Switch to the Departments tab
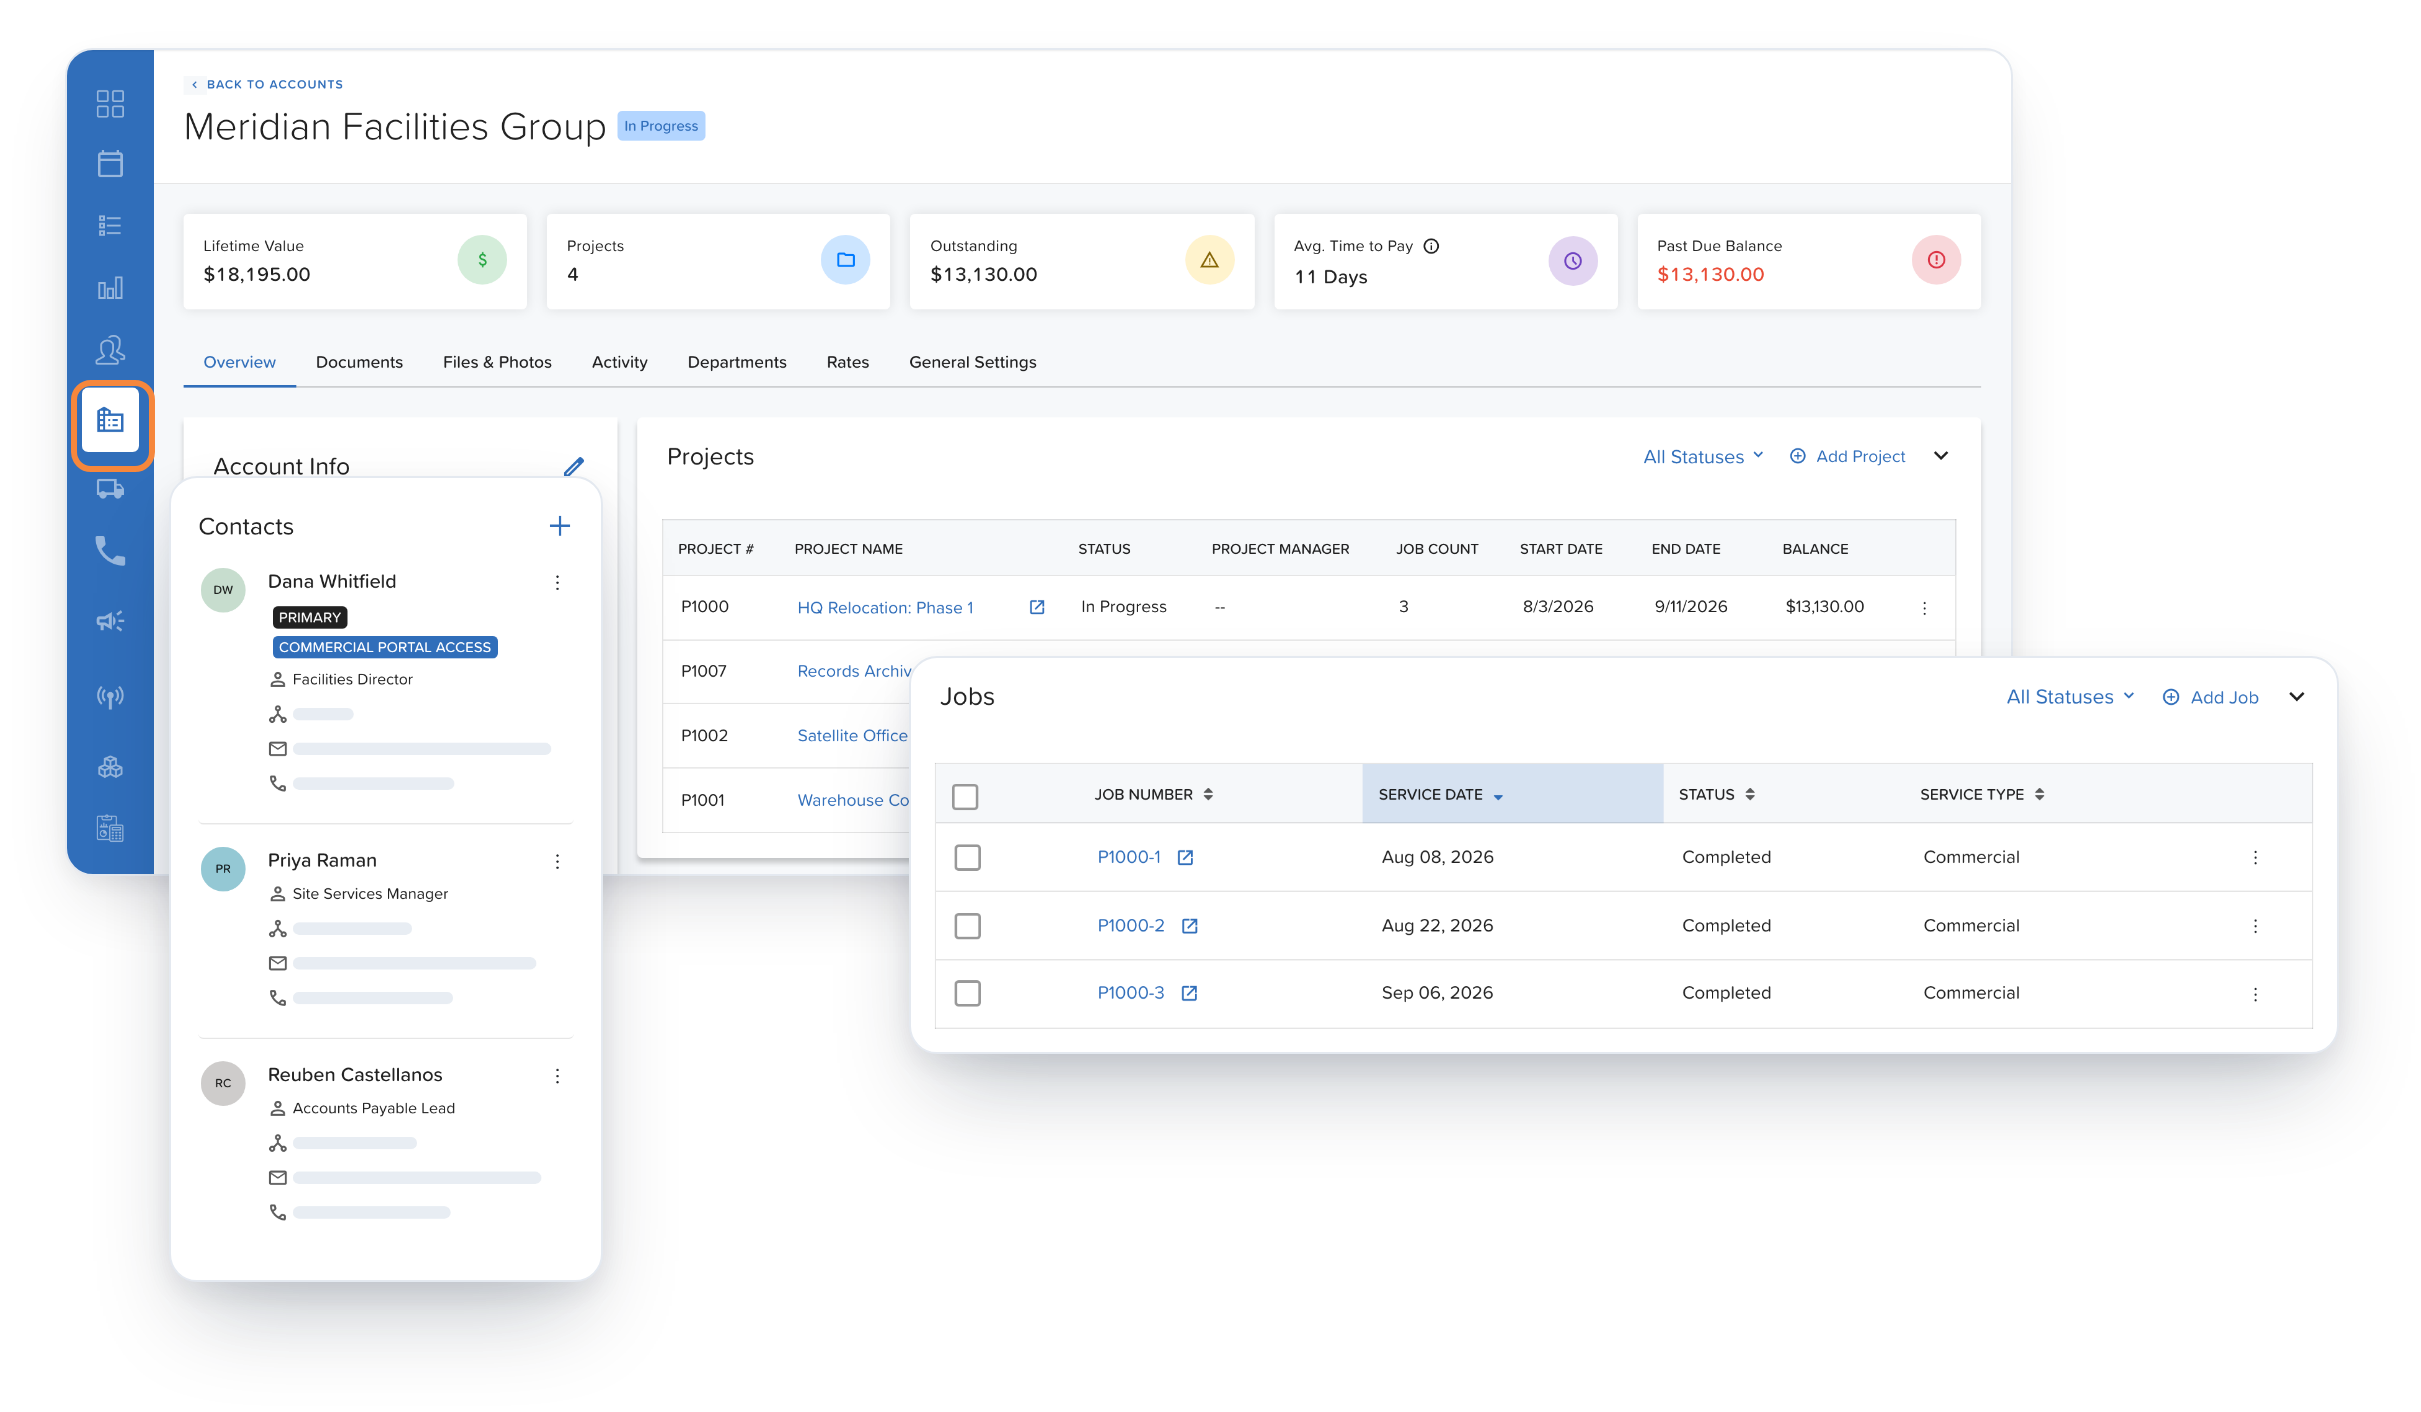The width and height of the screenshot is (2421, 1412). point(737,362)
